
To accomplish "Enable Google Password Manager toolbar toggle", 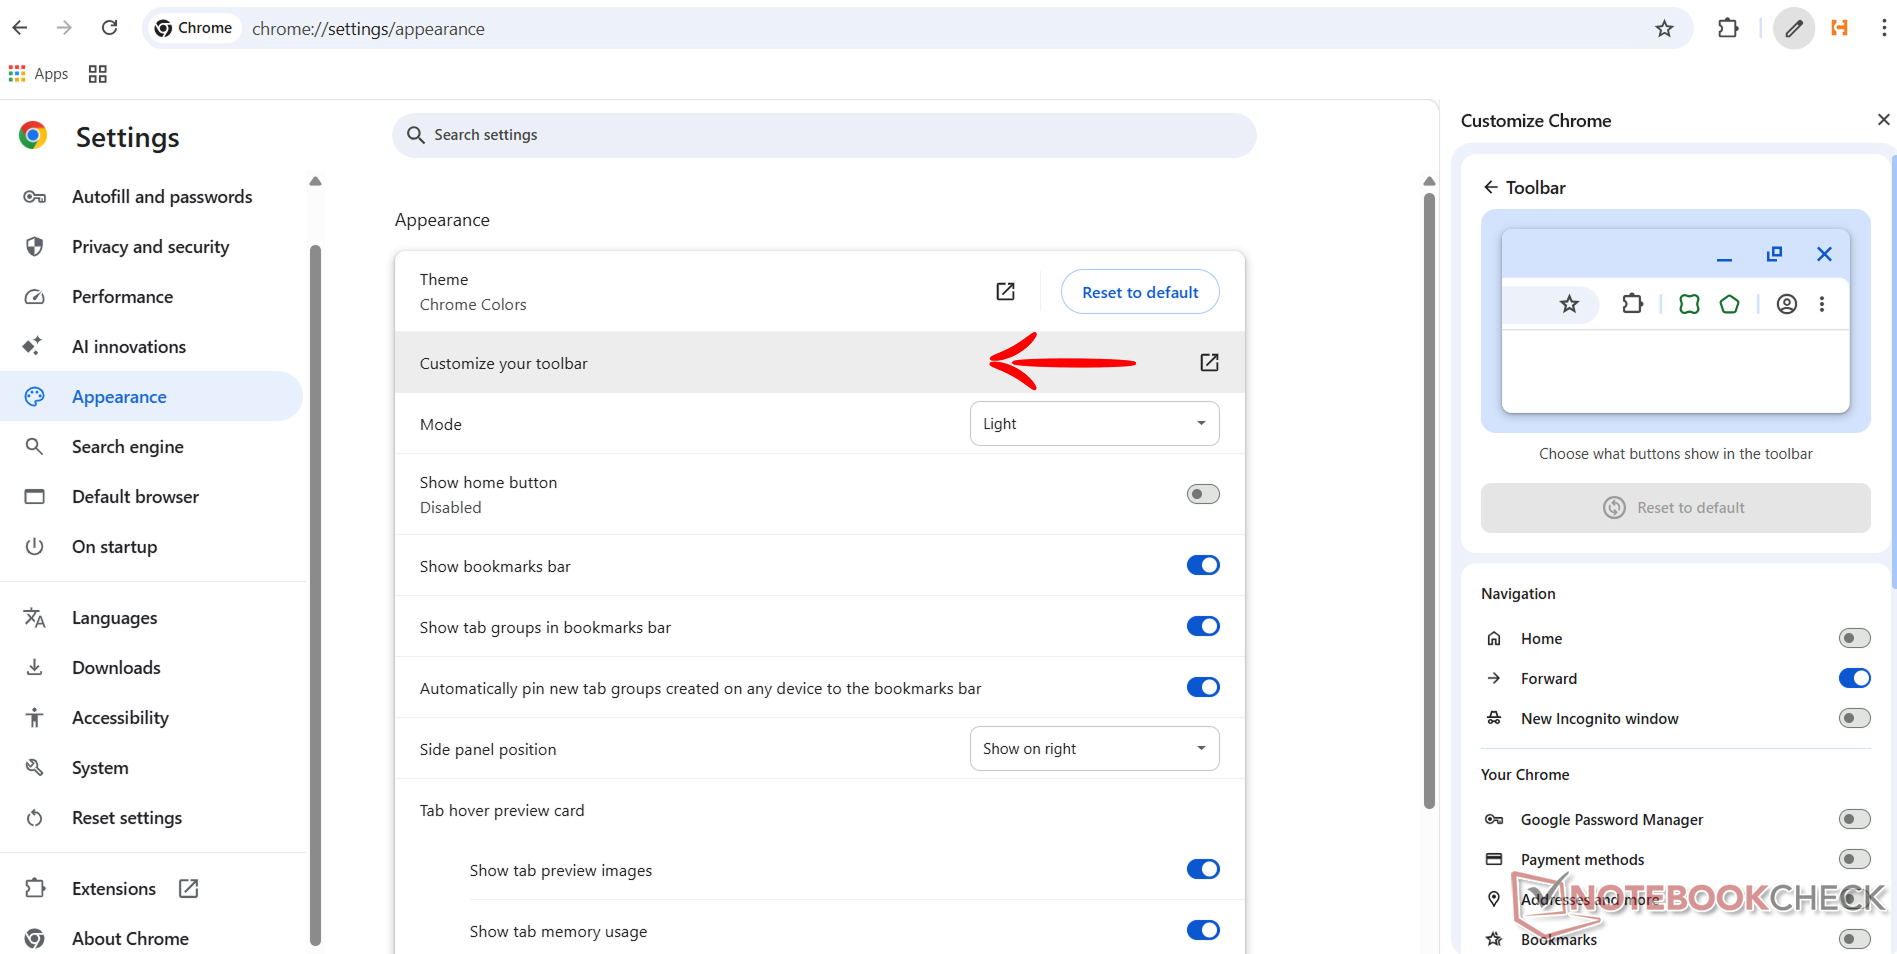I will pyautogui.click(x=1853, y=820).
